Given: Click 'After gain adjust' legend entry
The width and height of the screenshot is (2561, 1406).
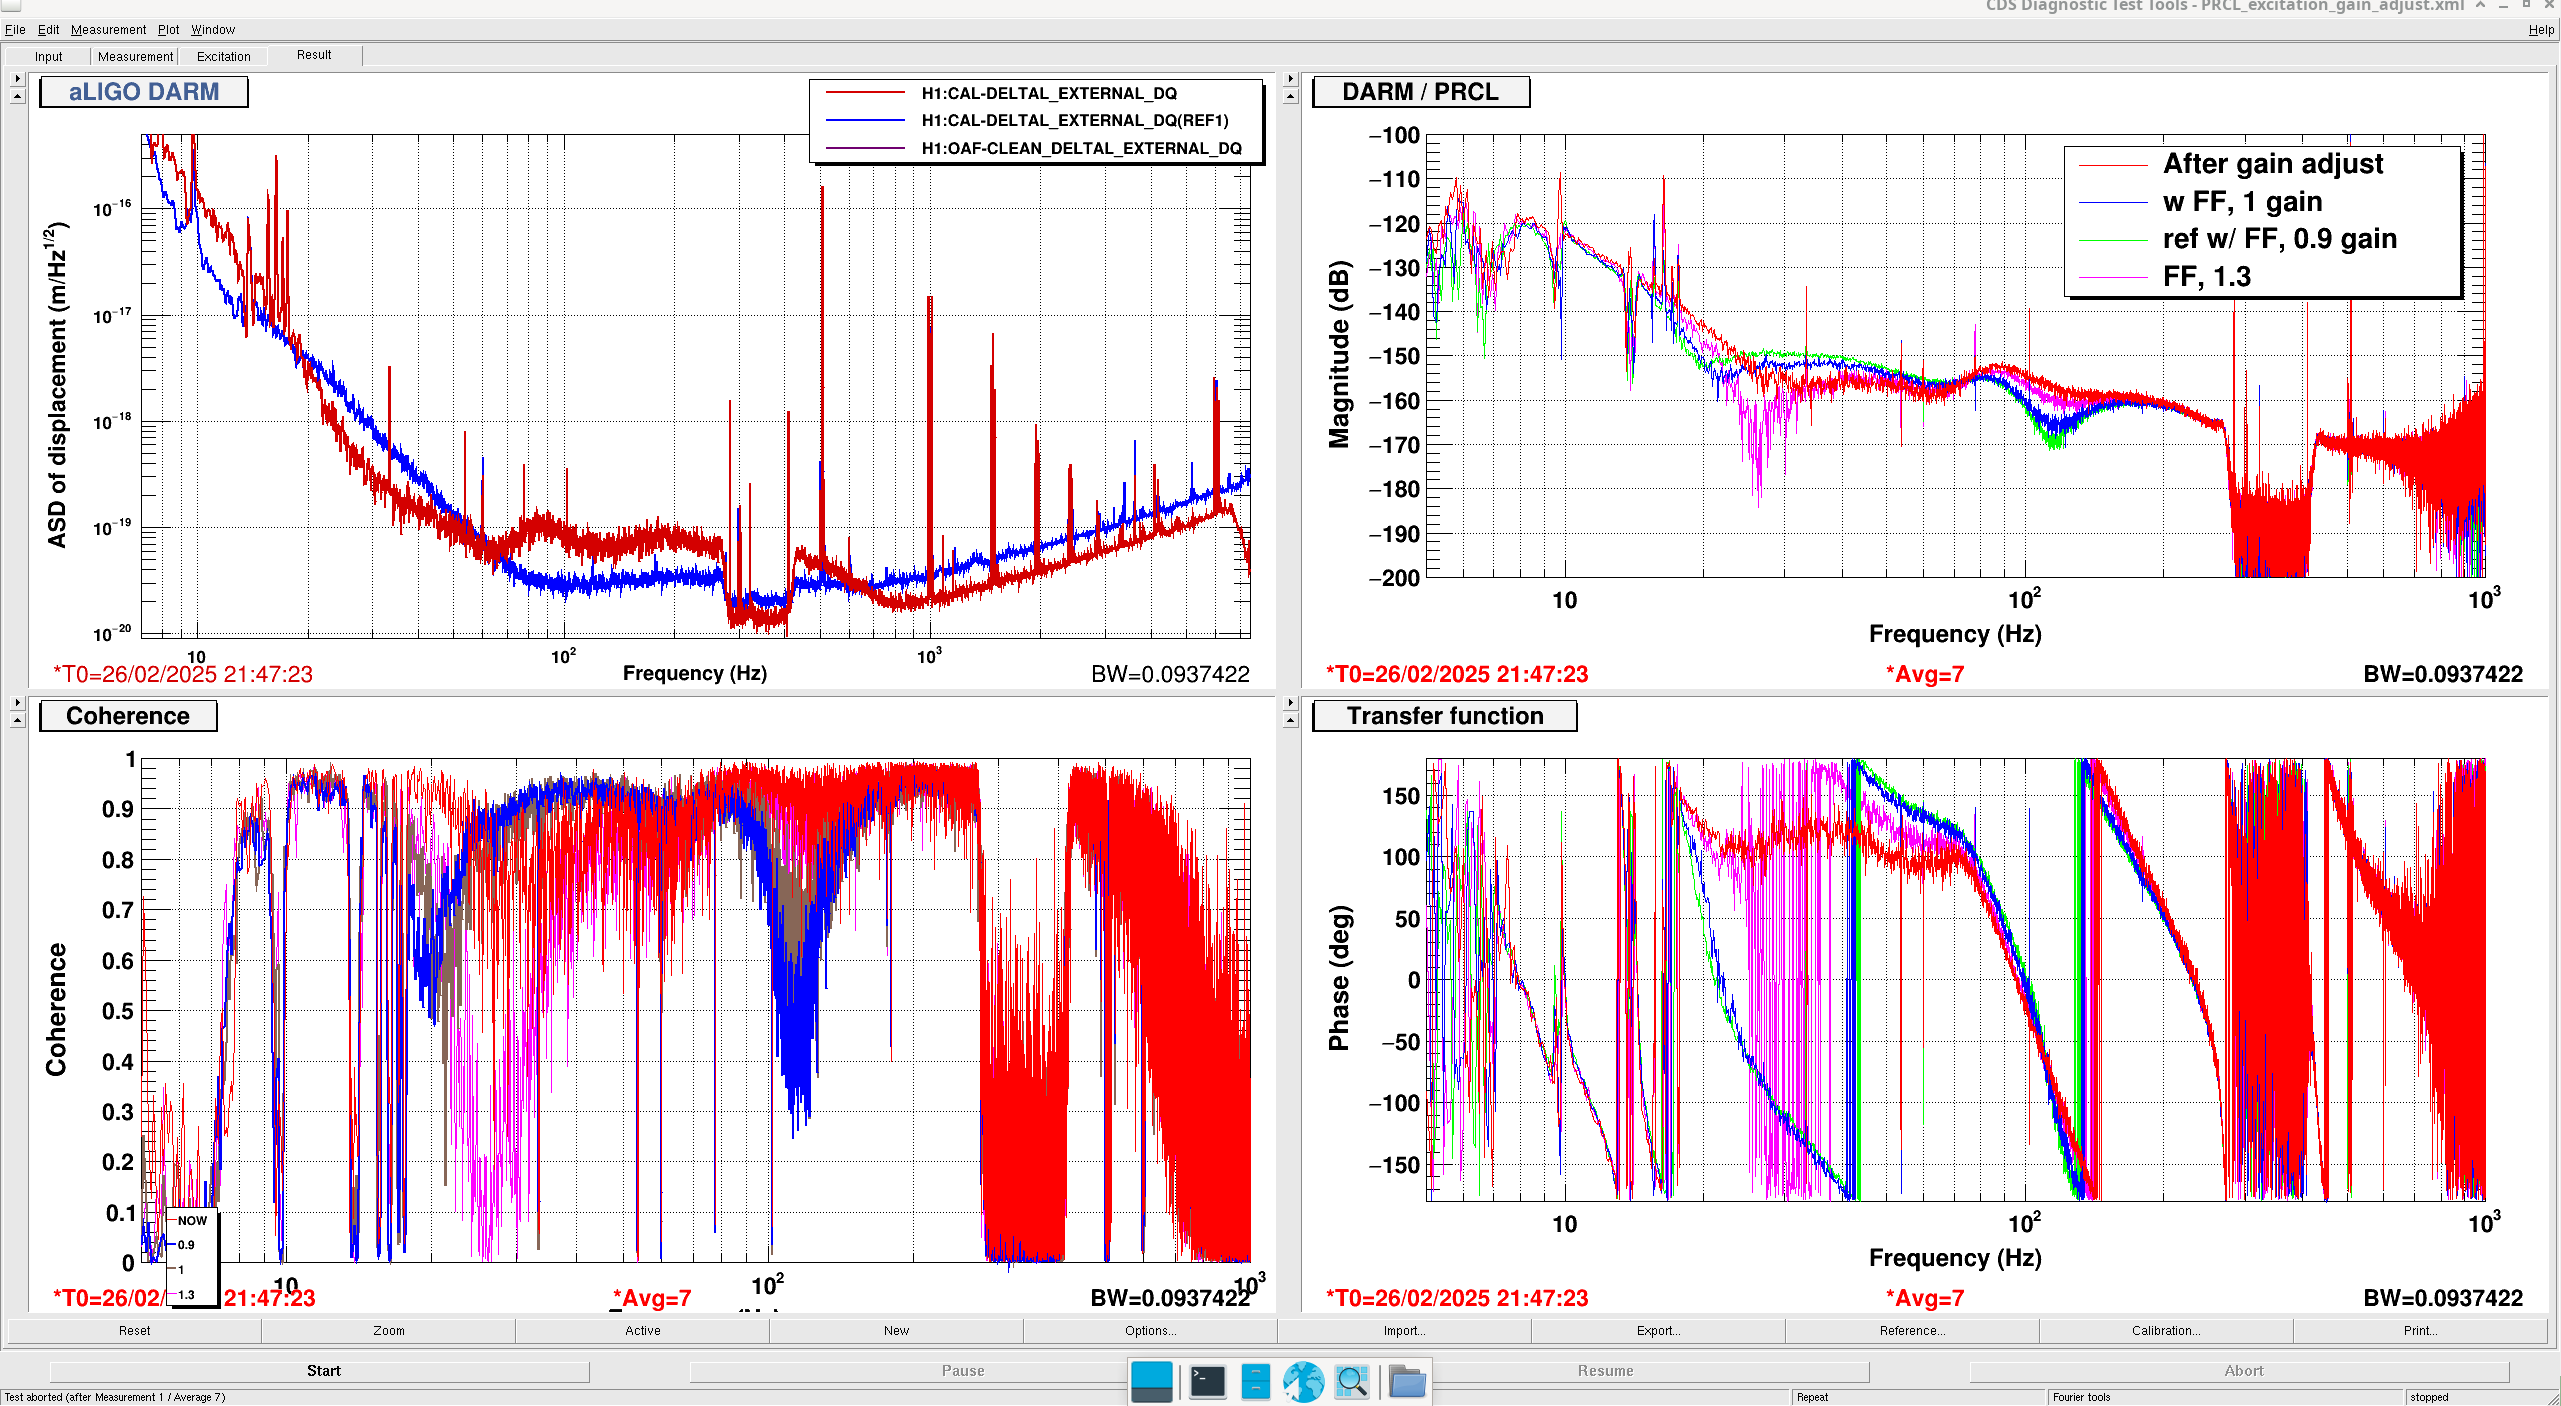Looking at the screenshot, I should pyautogui.click(x=2272, y=164).
